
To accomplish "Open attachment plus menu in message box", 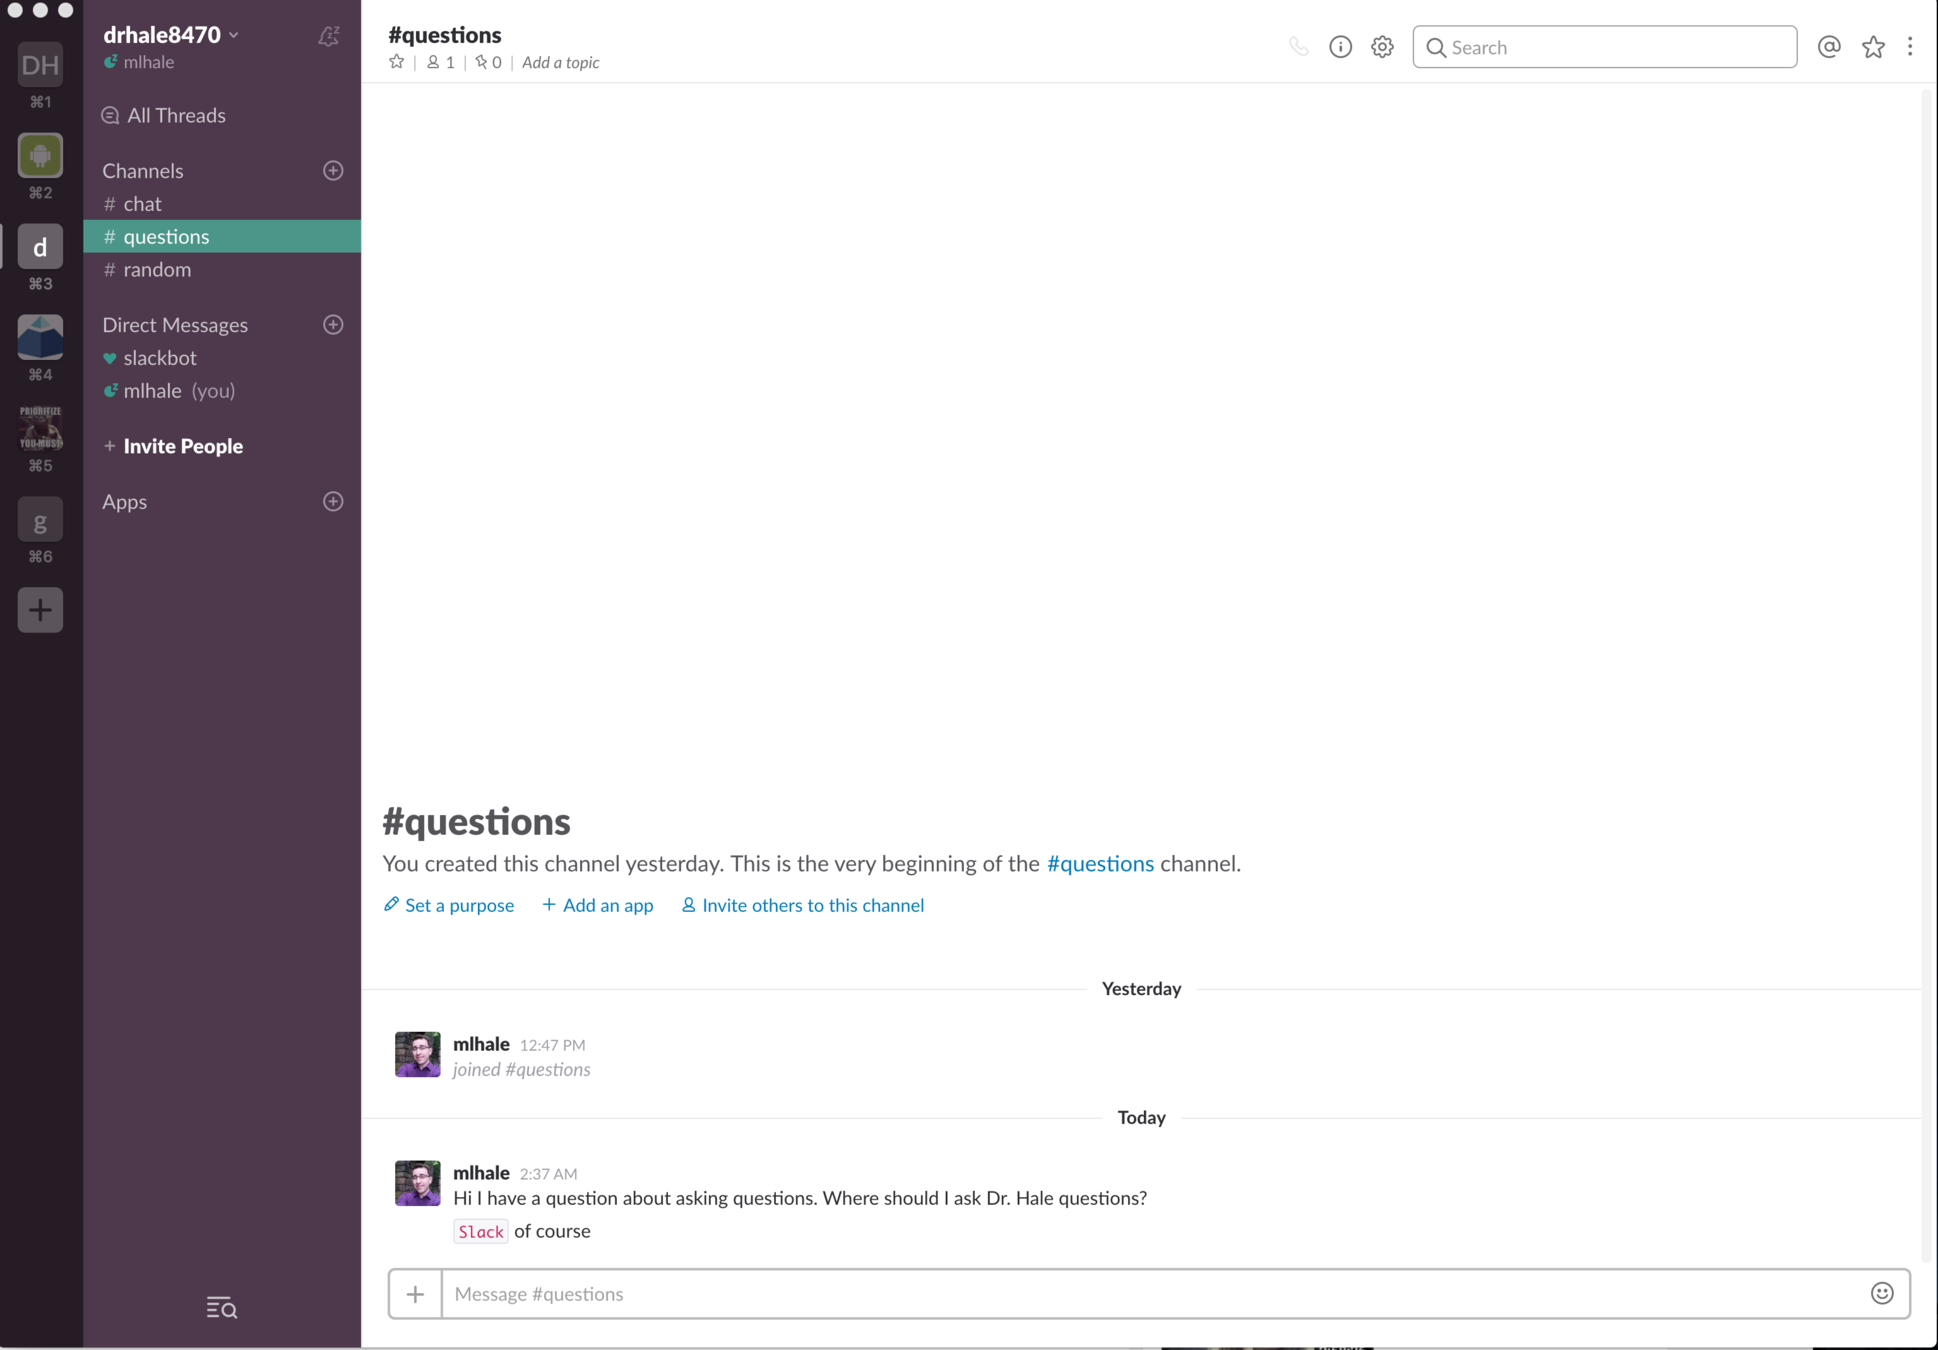I will tap(415, 1294).
